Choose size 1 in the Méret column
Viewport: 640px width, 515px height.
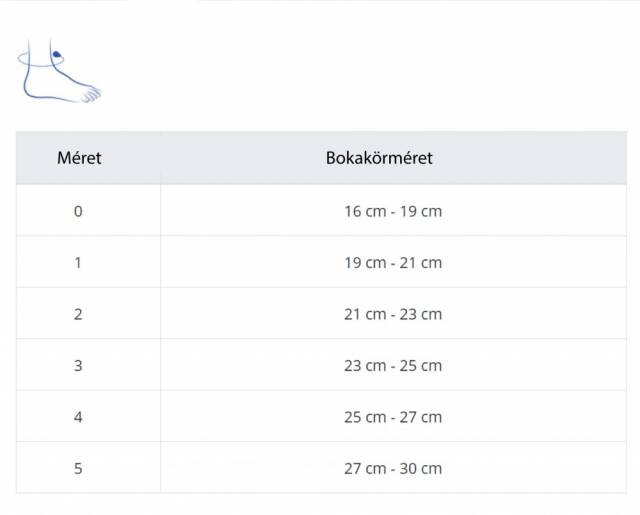click(x=78, y=263)
